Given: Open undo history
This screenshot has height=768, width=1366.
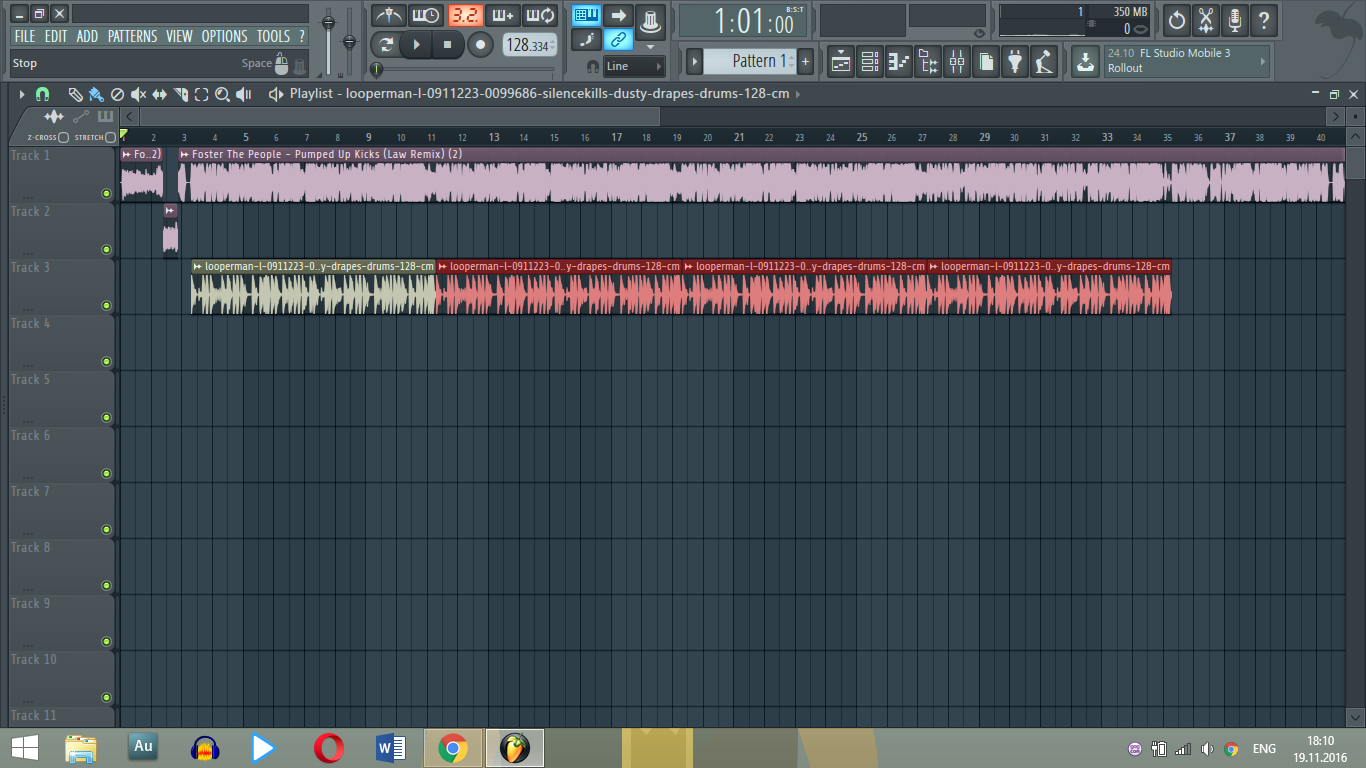Looking at the screenshot, I should [1177, 19].
